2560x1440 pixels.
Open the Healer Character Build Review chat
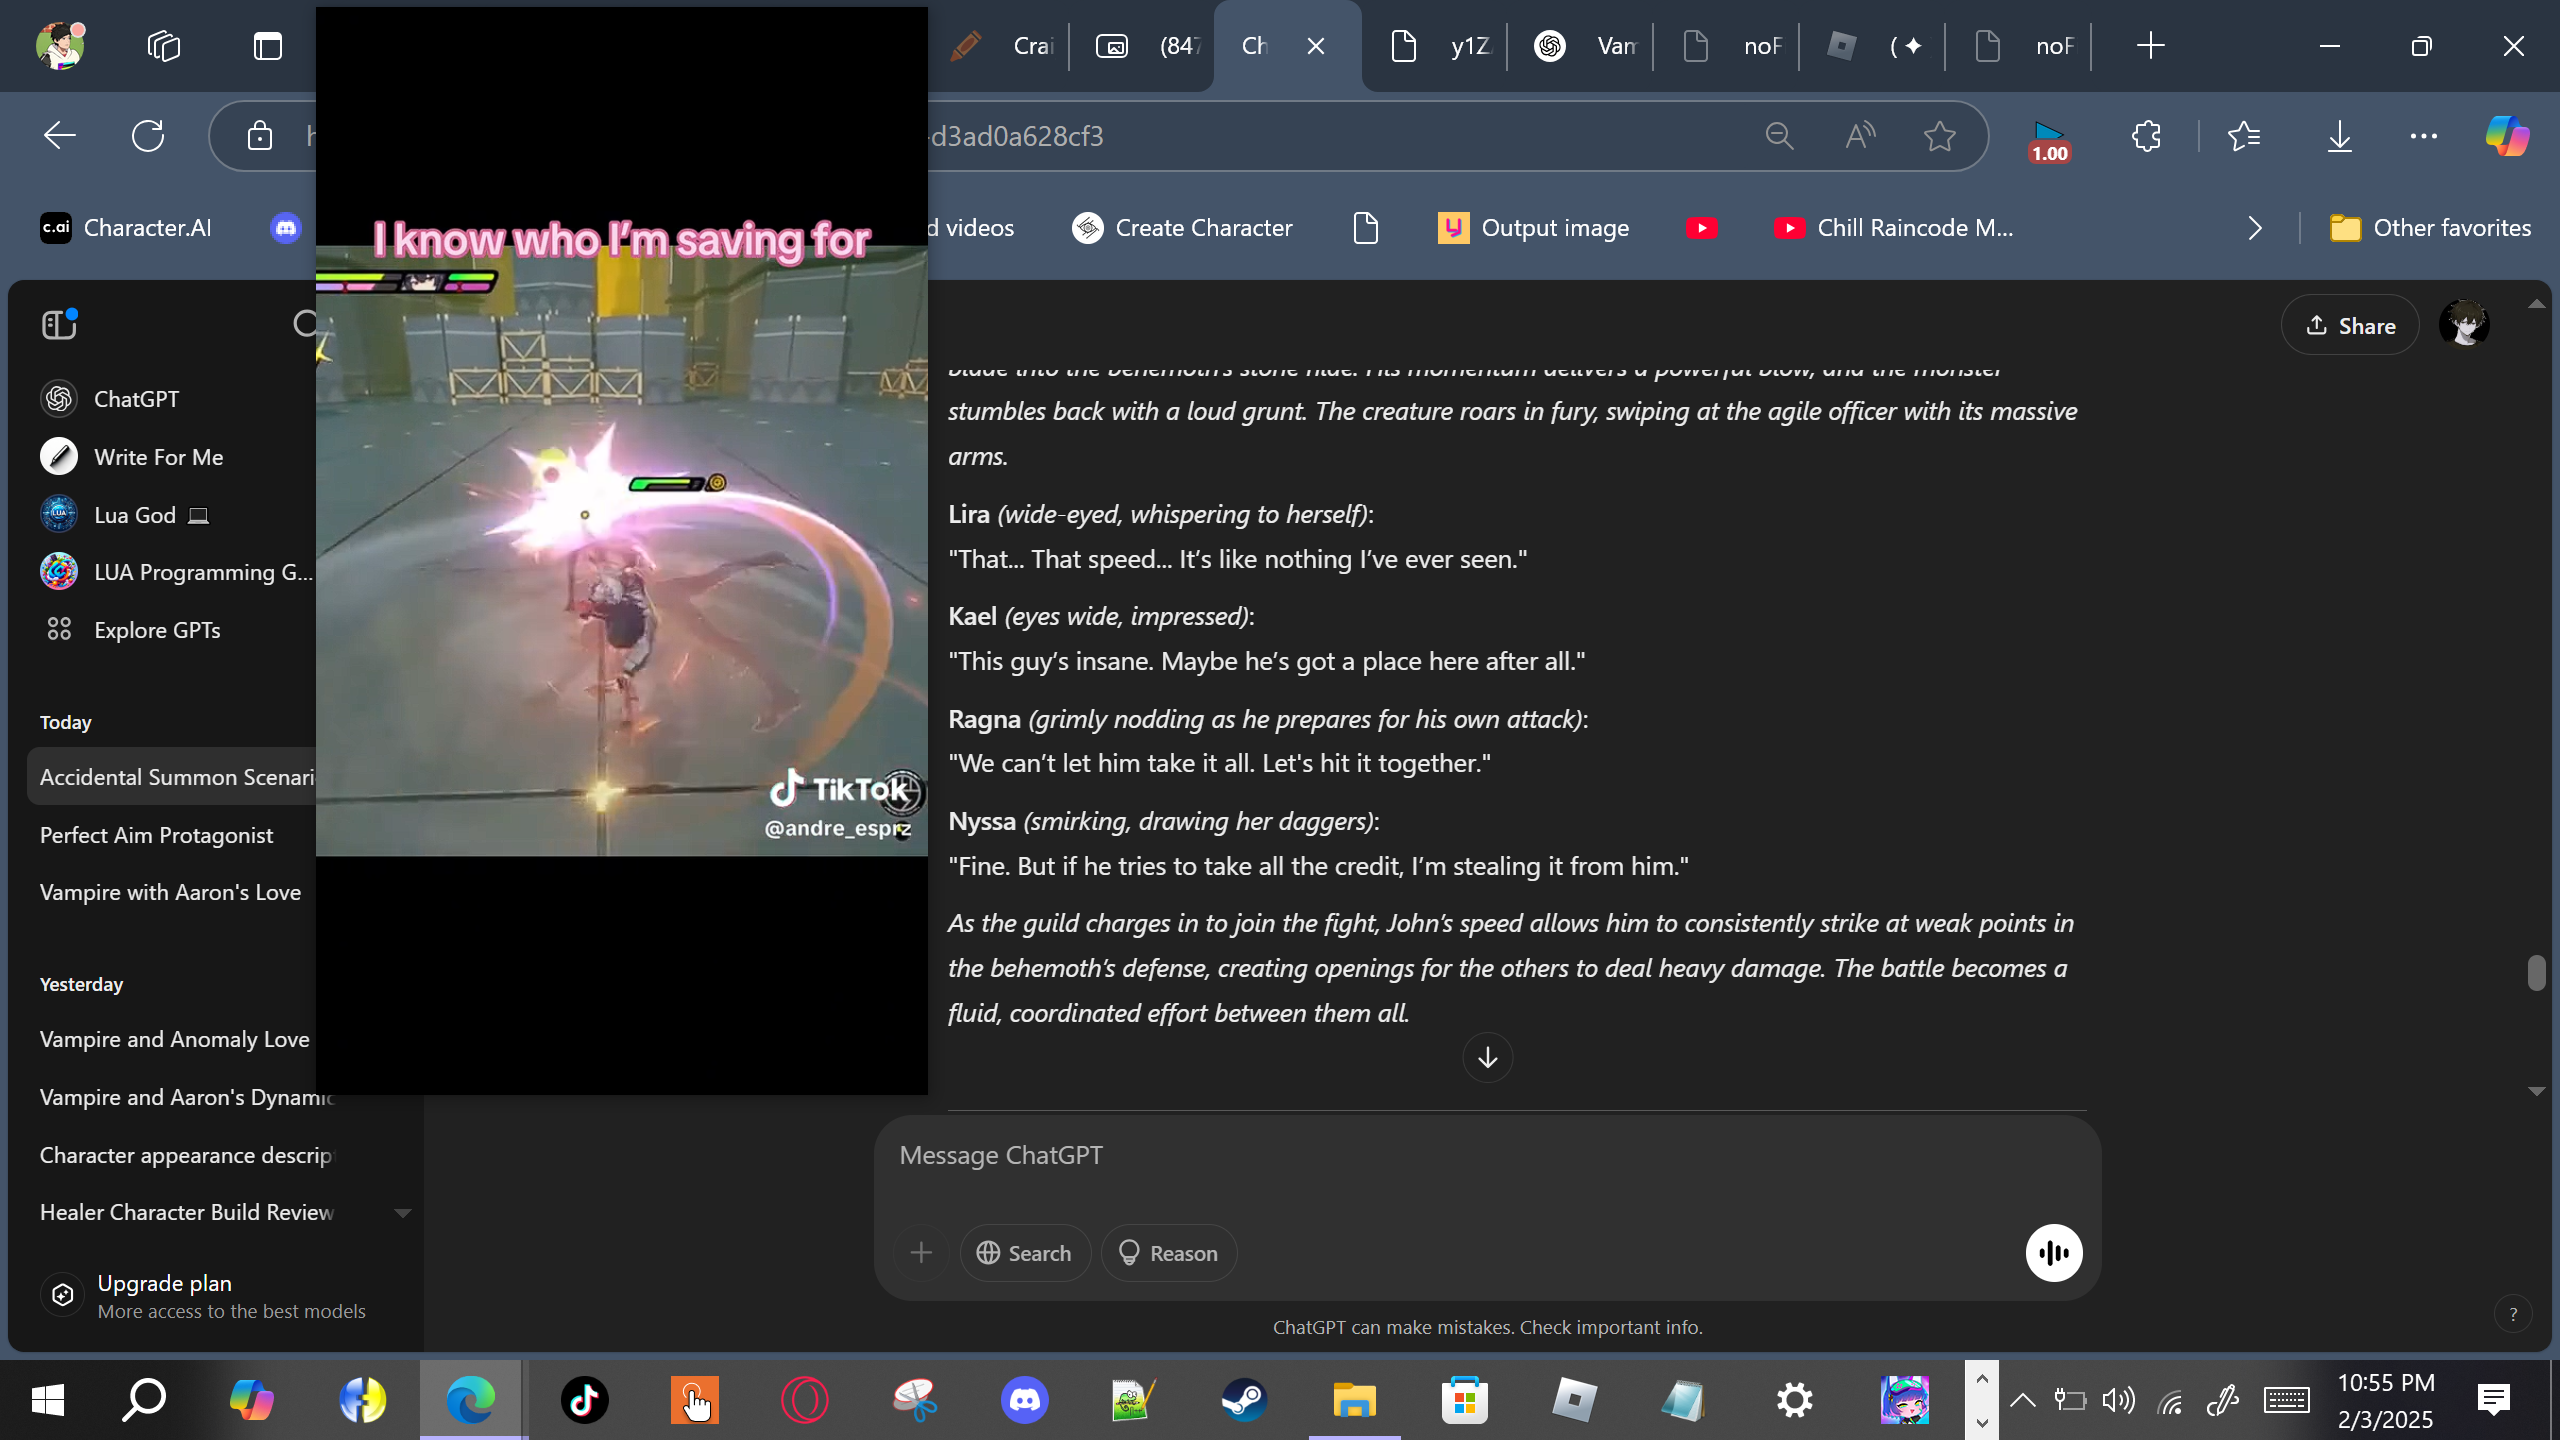187,1212
